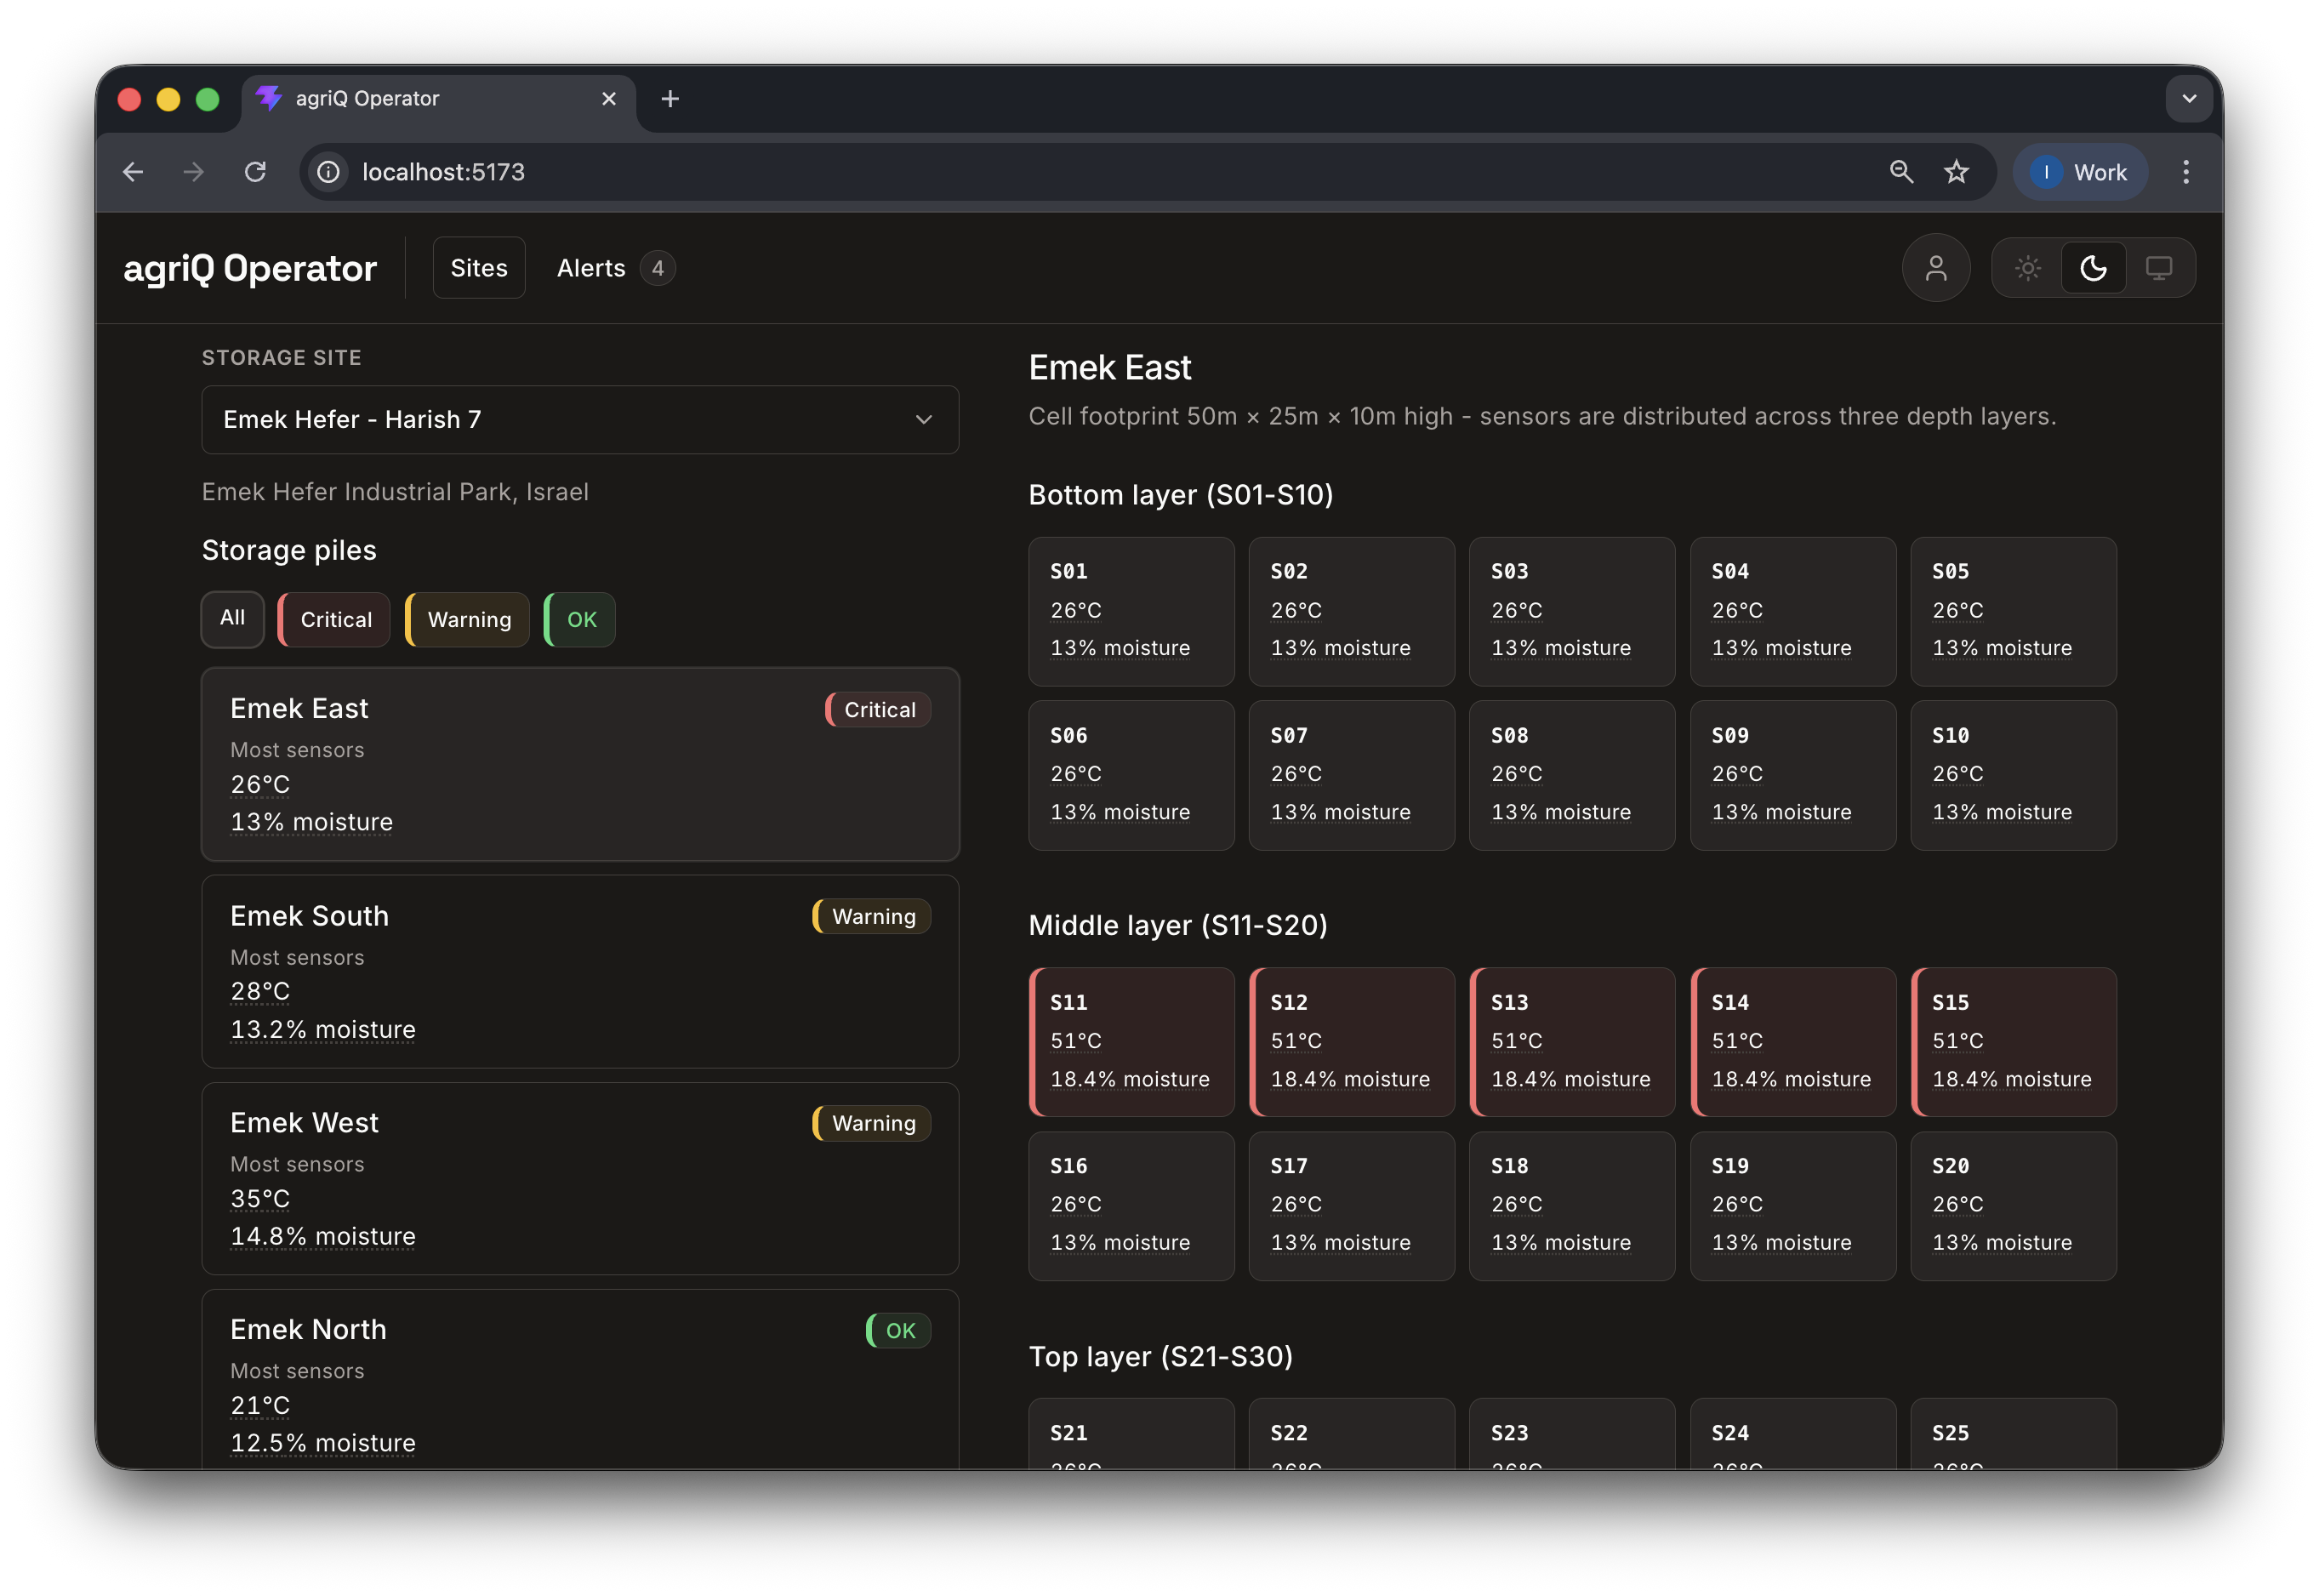Viewport: 2319px width, 1596px height.
Task: Click the agriQ Operator lightning favicon
Action: coord(270,98)
